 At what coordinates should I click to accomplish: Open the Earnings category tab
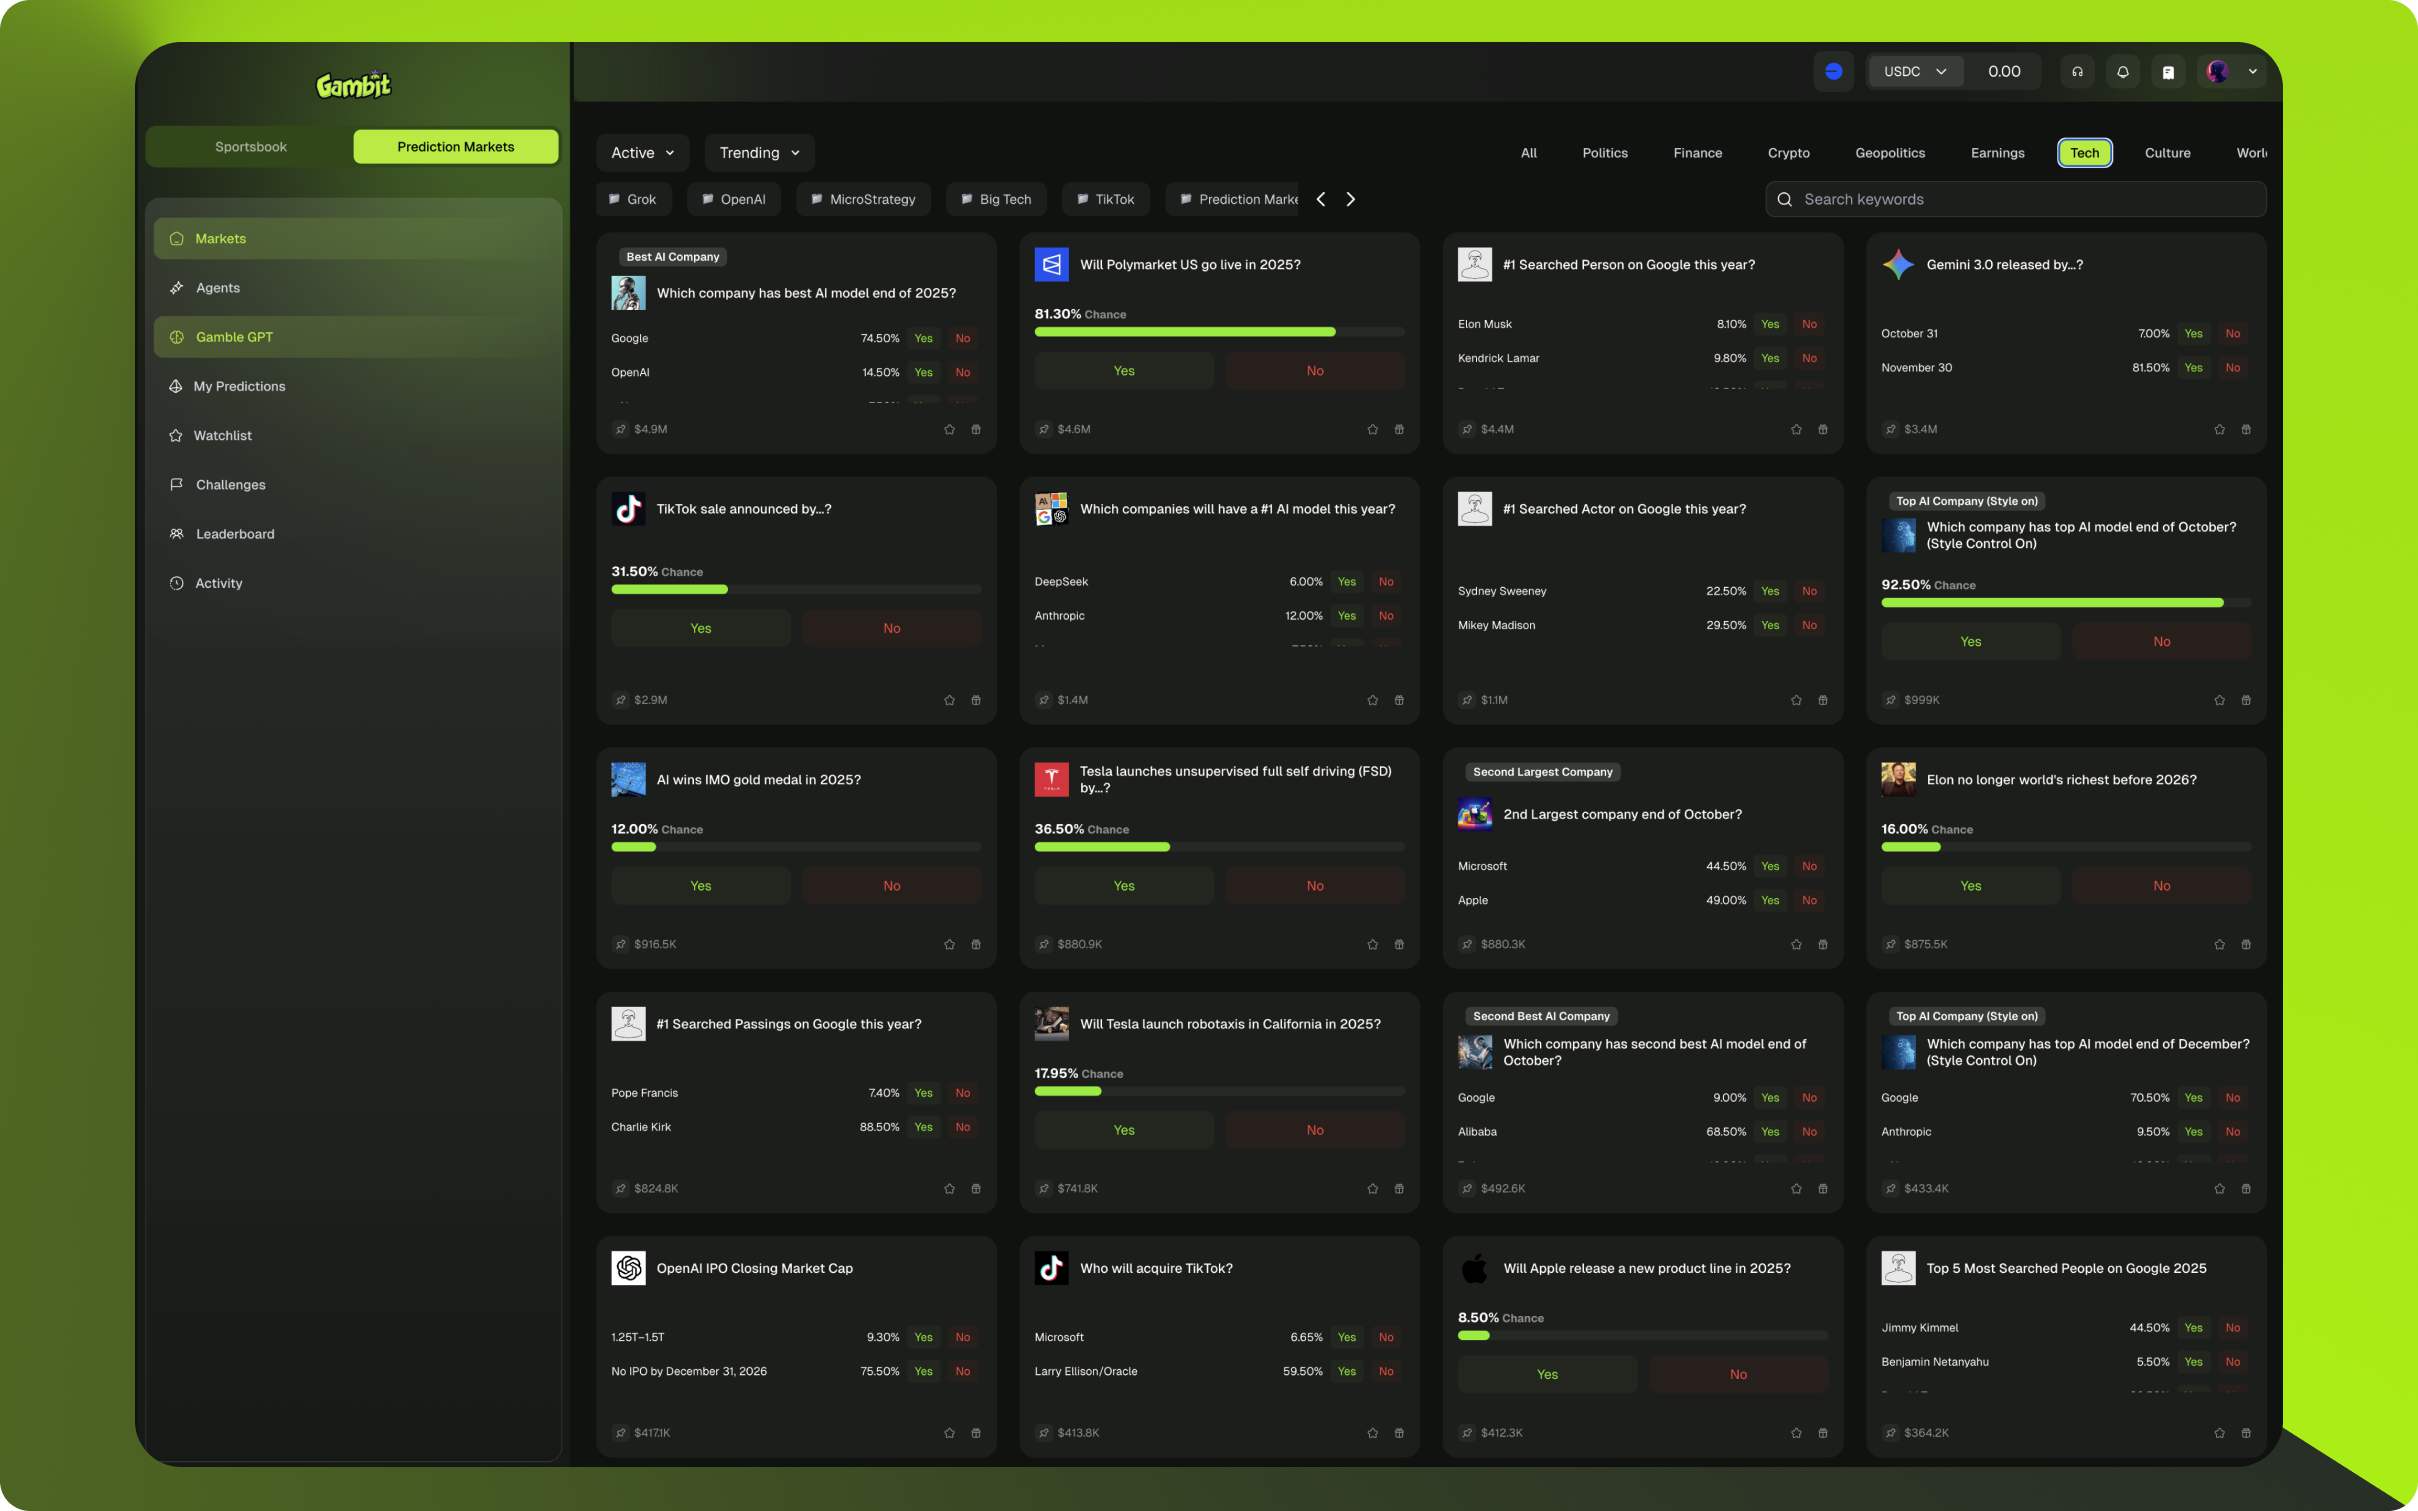(1997, 152)
